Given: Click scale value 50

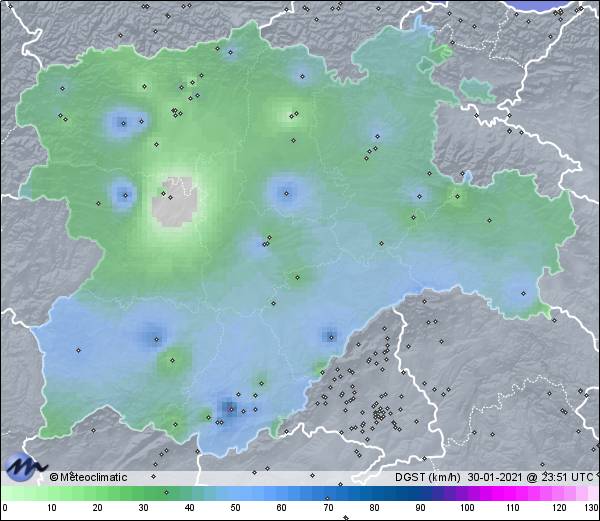Looking at the screenshot, I should click(x=236, y=508).
